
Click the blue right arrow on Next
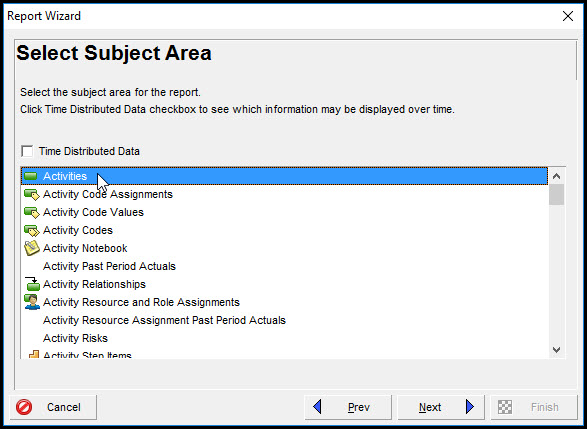[x=470, y=407]
